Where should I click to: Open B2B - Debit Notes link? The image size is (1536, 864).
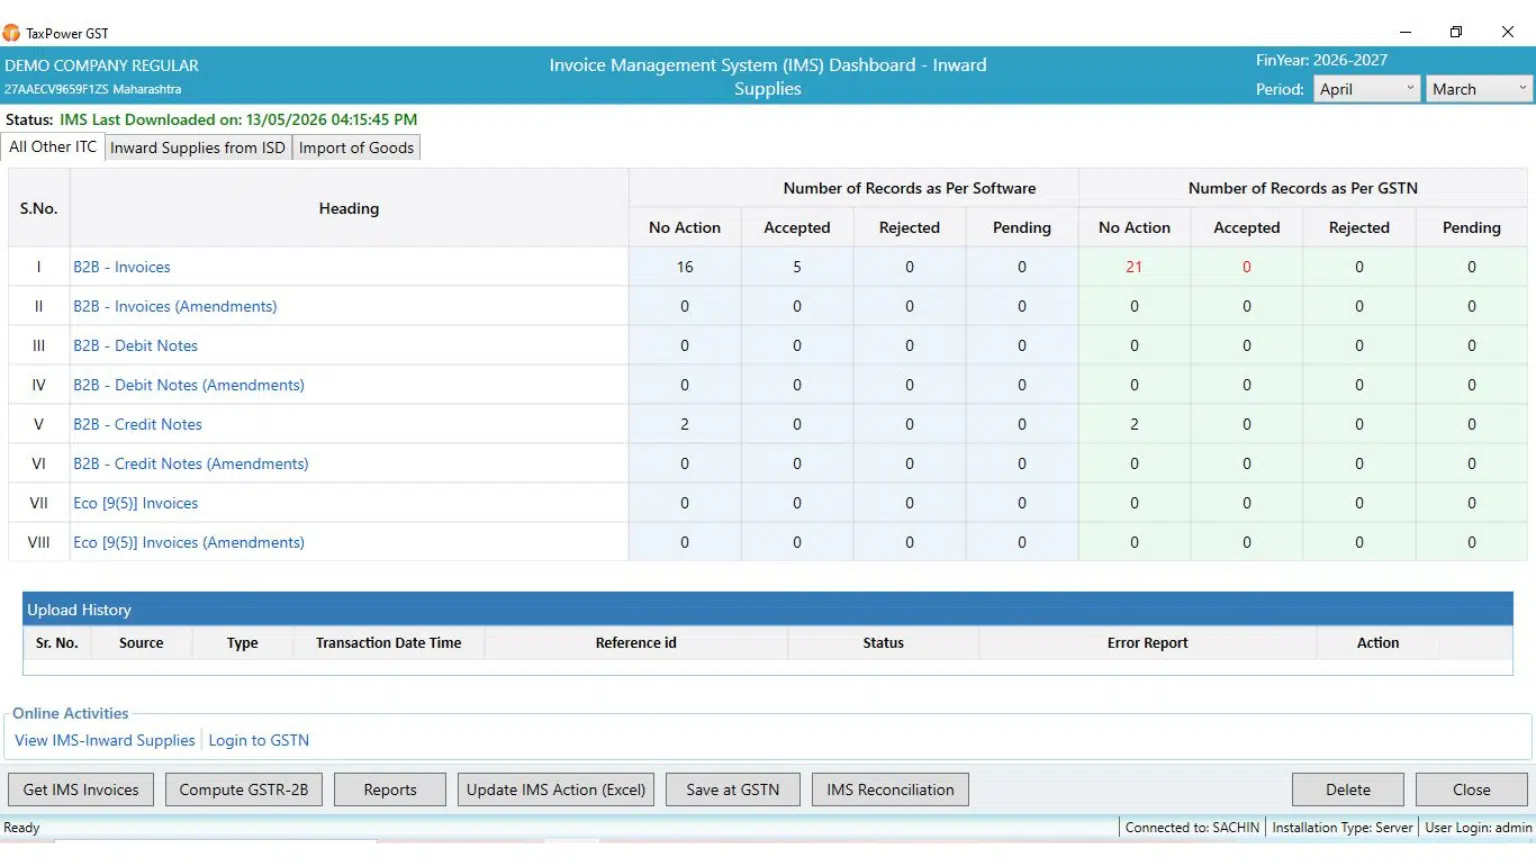click(x=135, y=345)
